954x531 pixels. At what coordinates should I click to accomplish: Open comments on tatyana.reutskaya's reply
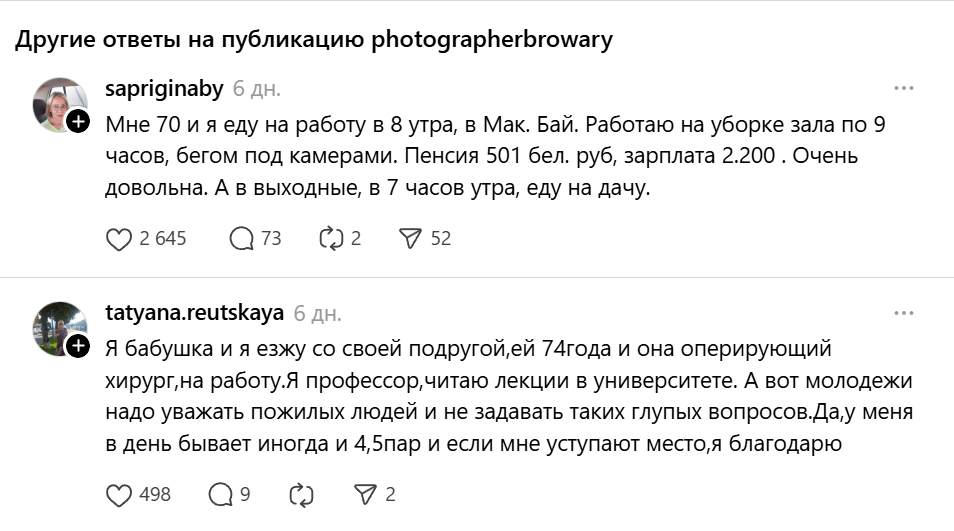point(219,494)
